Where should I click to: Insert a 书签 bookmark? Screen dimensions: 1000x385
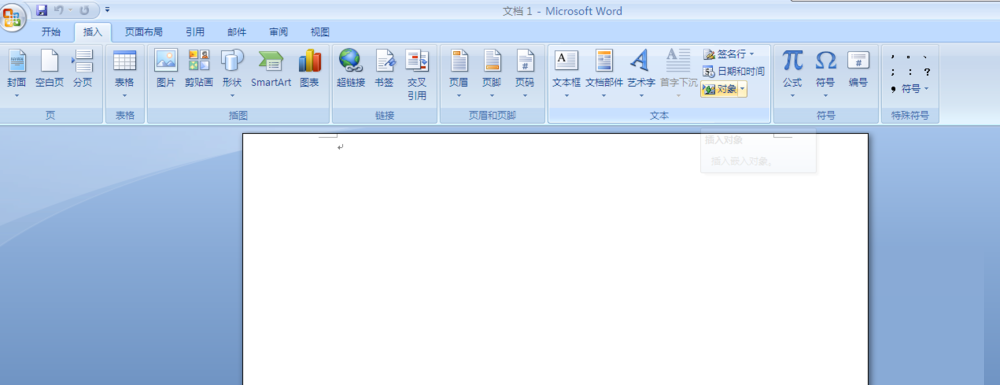(x=384, y=69)
